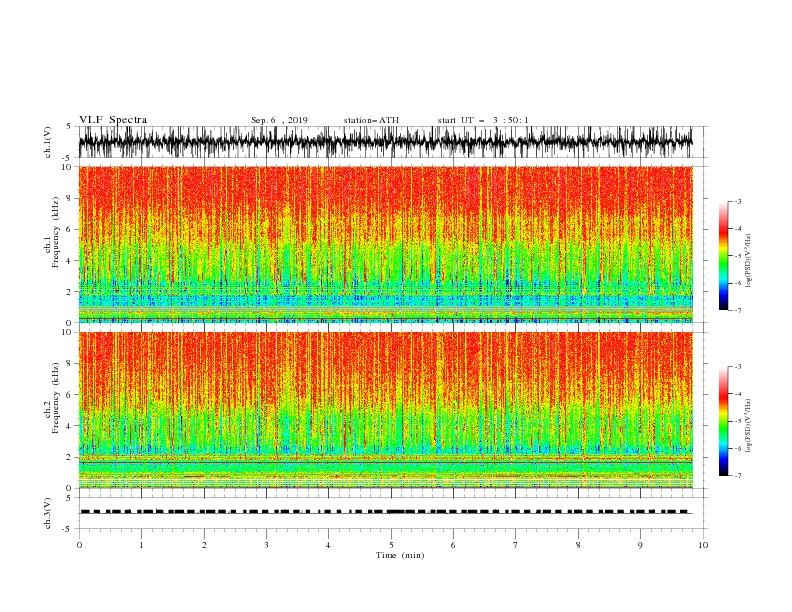This screenshot has width=792, height=612.
Task: Click the 'Time (min)' axis title
Action: [x=400, y=555]
